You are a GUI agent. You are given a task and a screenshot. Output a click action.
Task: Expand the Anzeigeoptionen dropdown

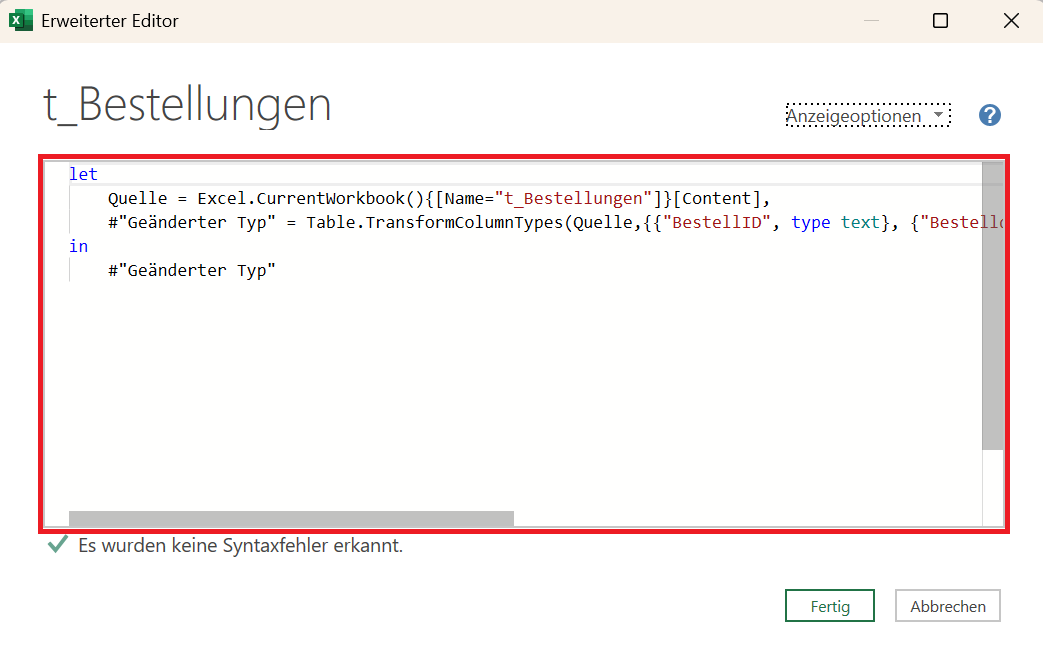coord(867,116)
